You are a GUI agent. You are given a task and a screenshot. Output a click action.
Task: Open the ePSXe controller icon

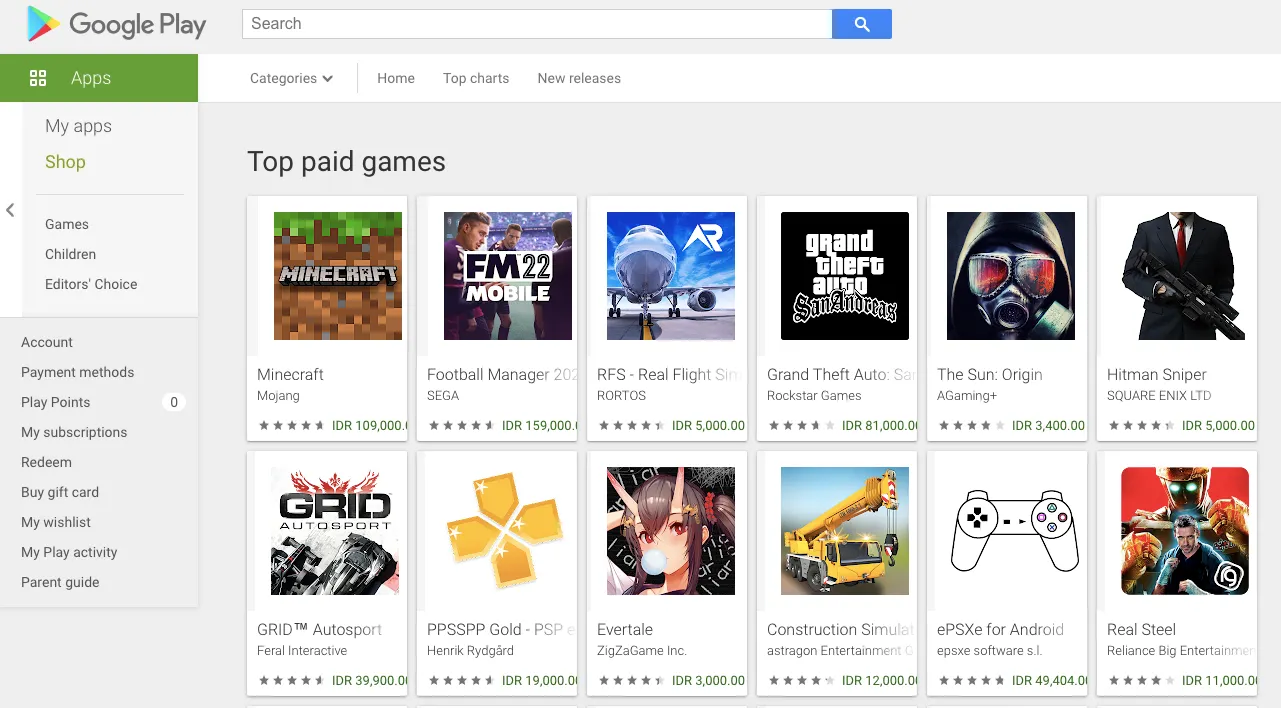pyautogui.click(x=1011, y=531)
